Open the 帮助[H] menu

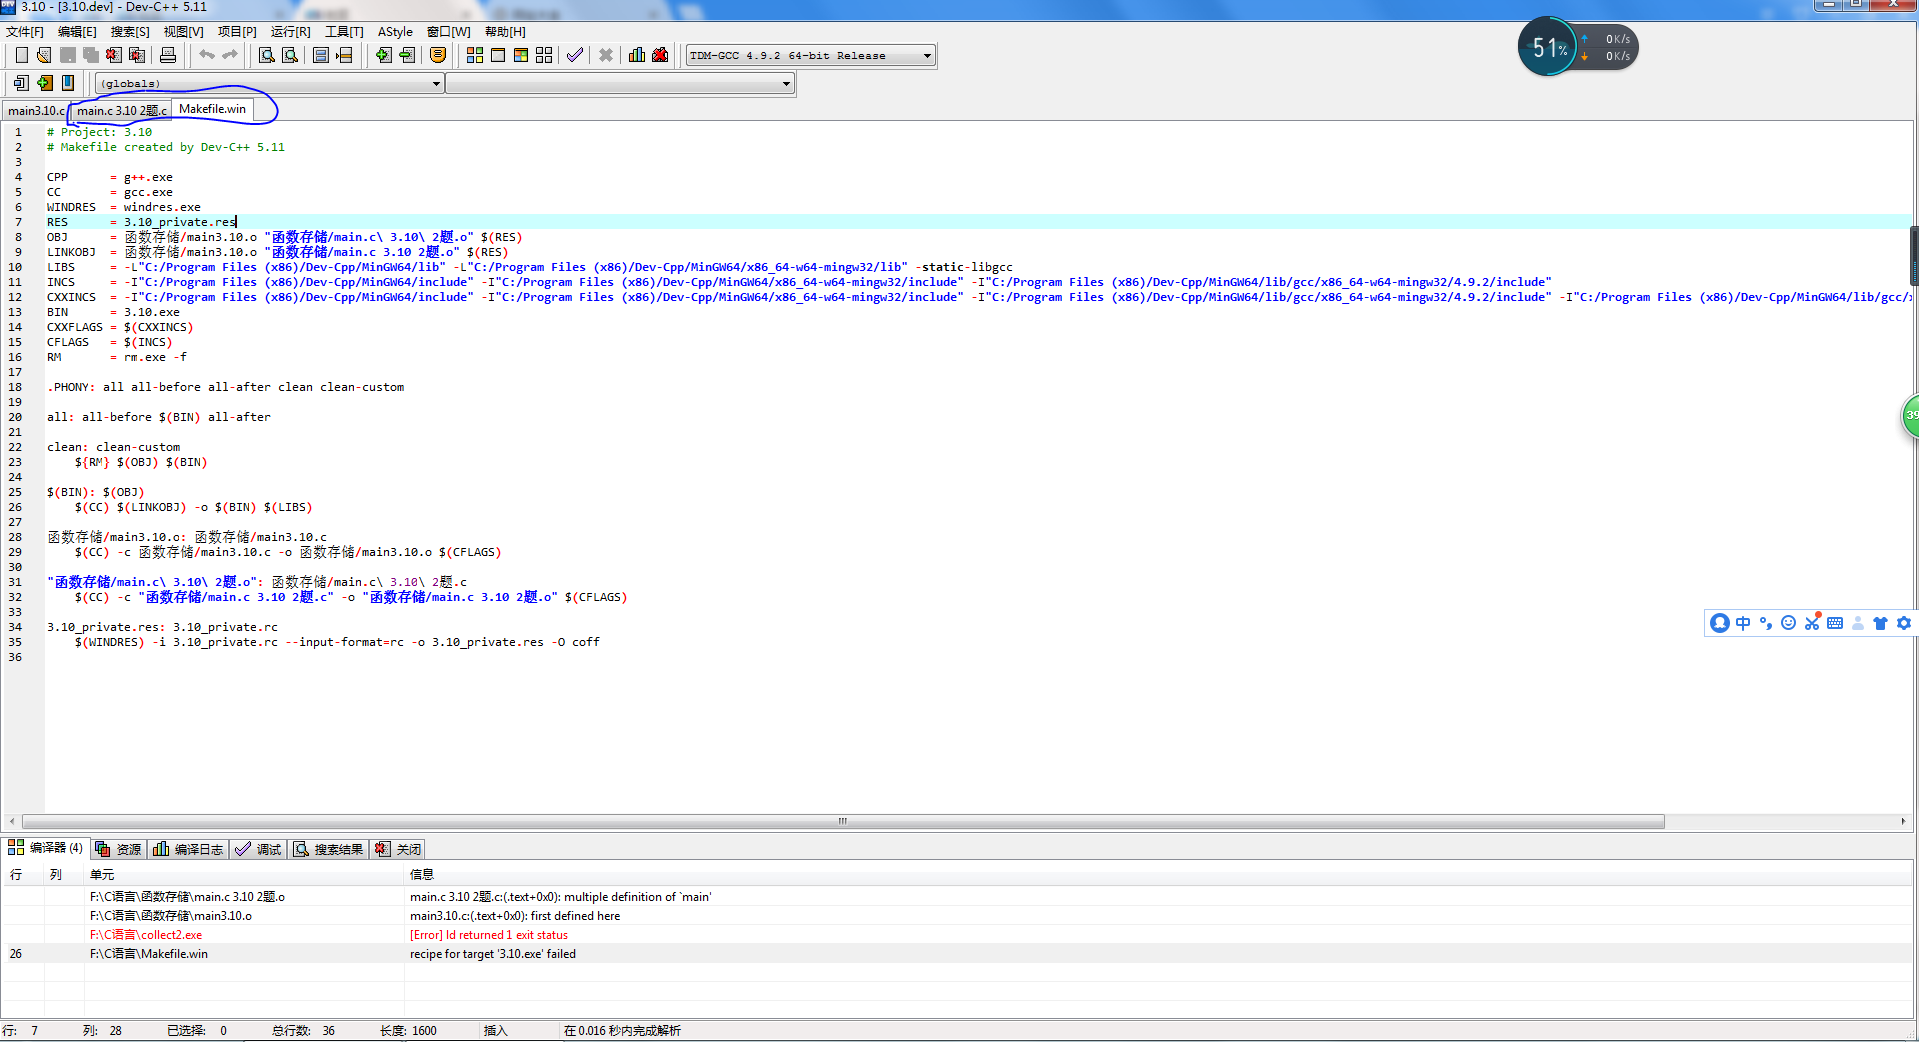(505, 32)
